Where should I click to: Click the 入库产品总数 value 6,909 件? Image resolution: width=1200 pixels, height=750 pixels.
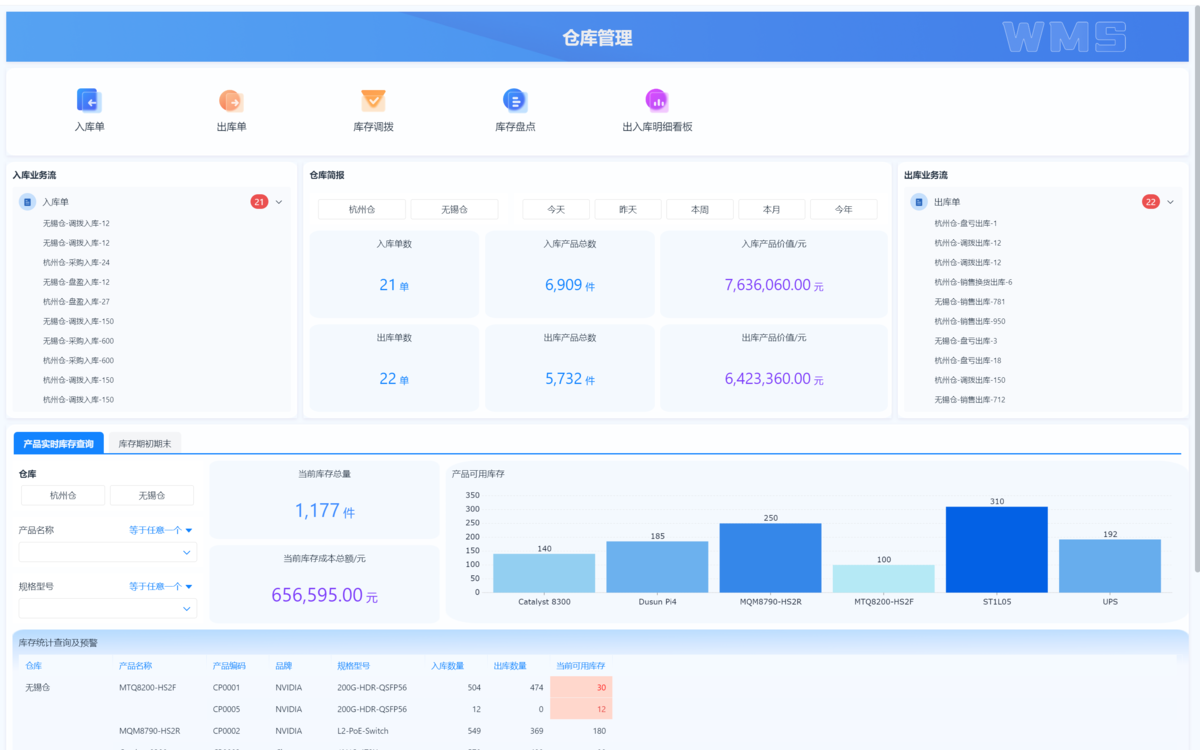pyautogui.click(x=570, y=285)
